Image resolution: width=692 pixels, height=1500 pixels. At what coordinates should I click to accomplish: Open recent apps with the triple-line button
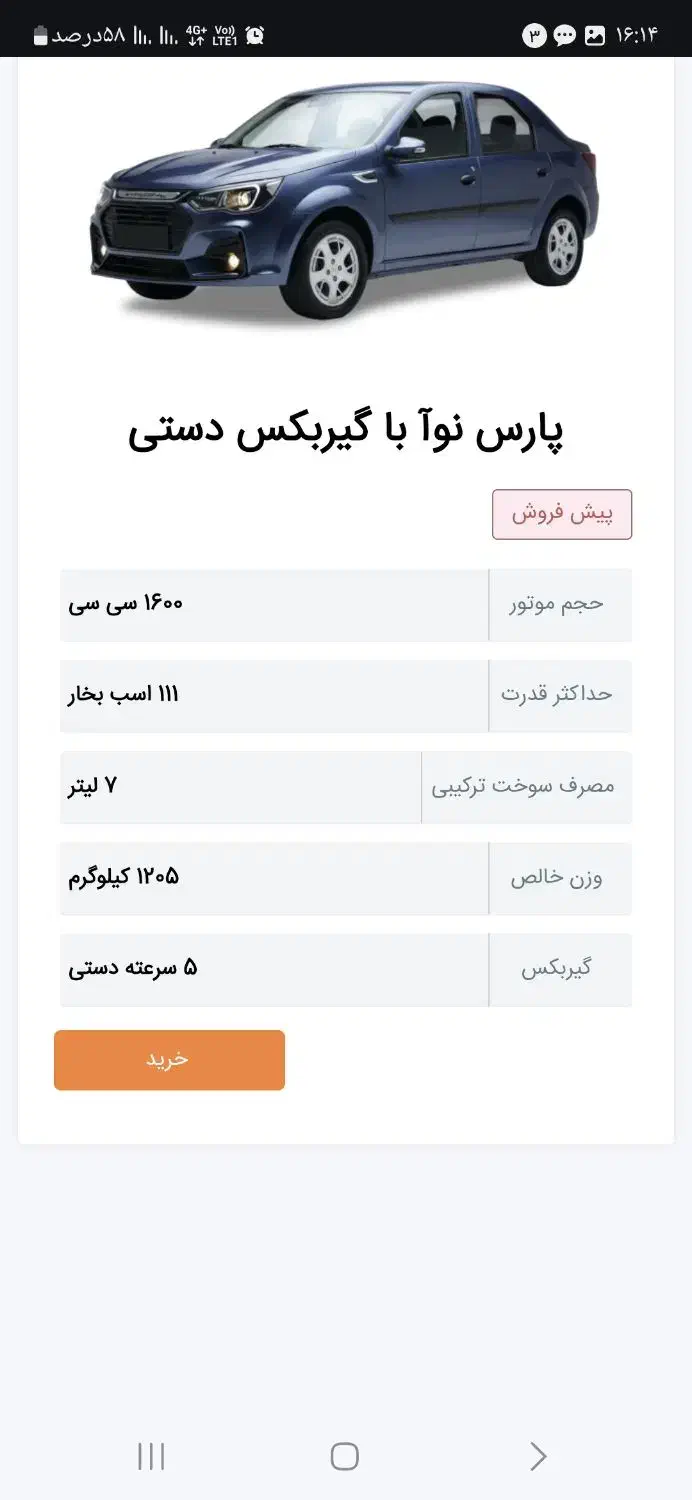150,1458
